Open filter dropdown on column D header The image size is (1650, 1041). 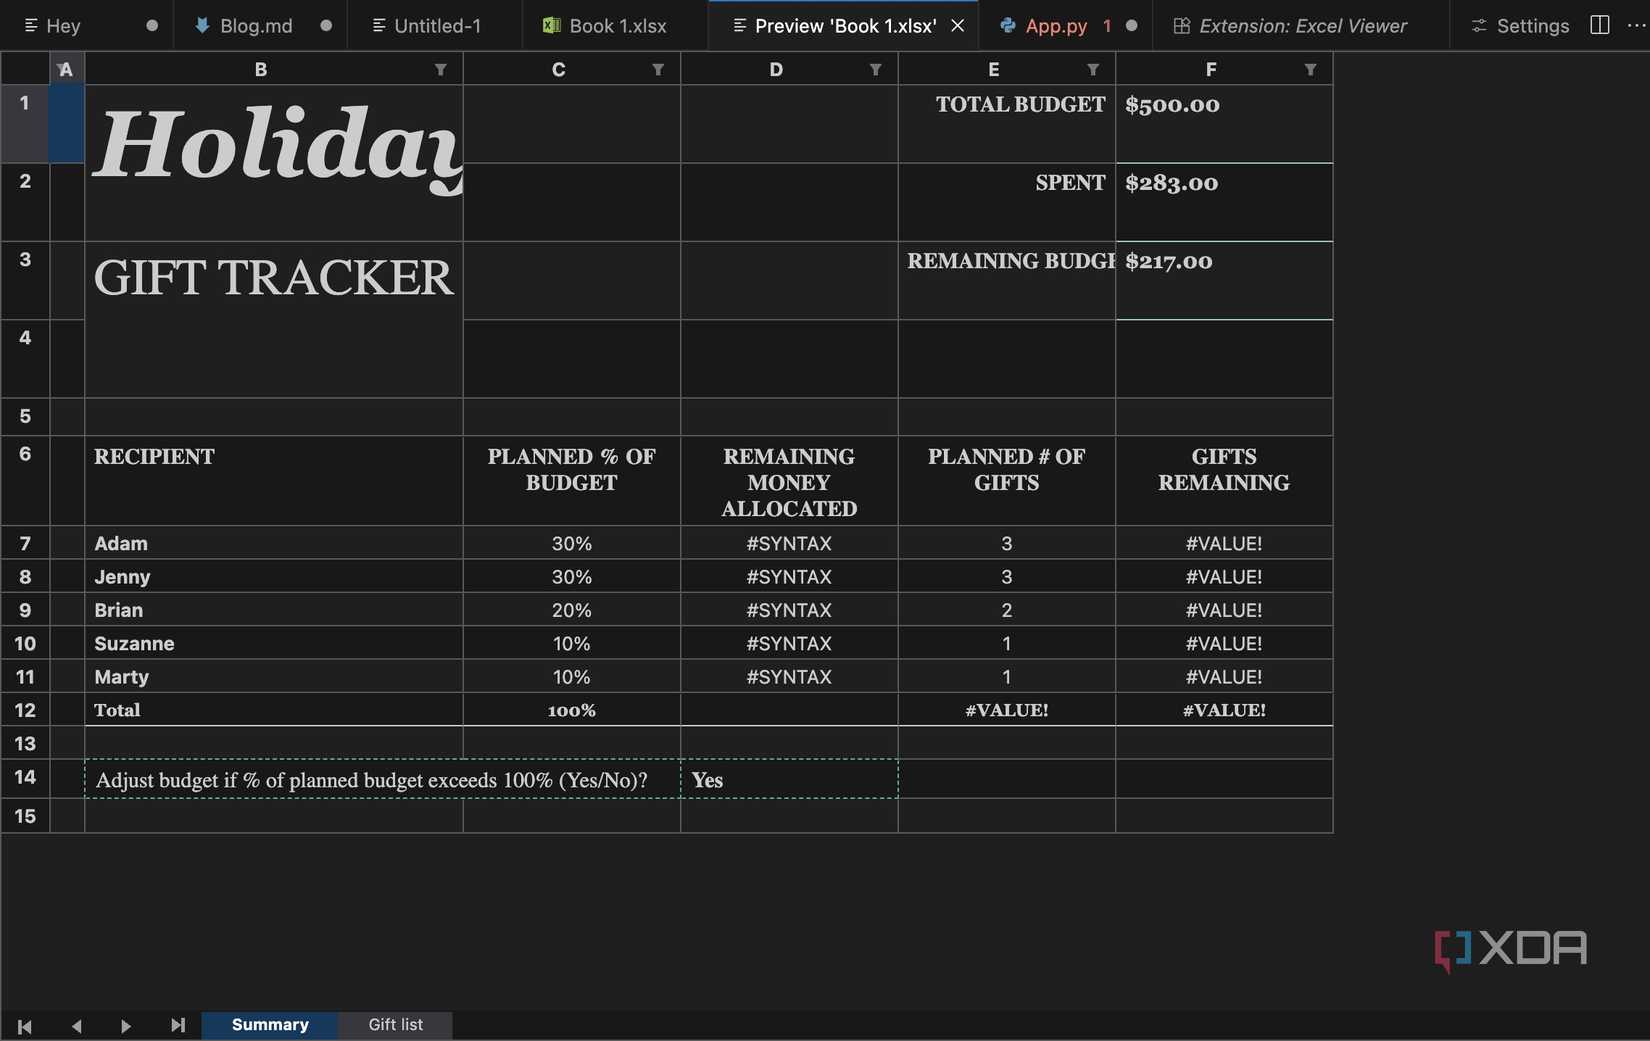click(x=875, y=69)
